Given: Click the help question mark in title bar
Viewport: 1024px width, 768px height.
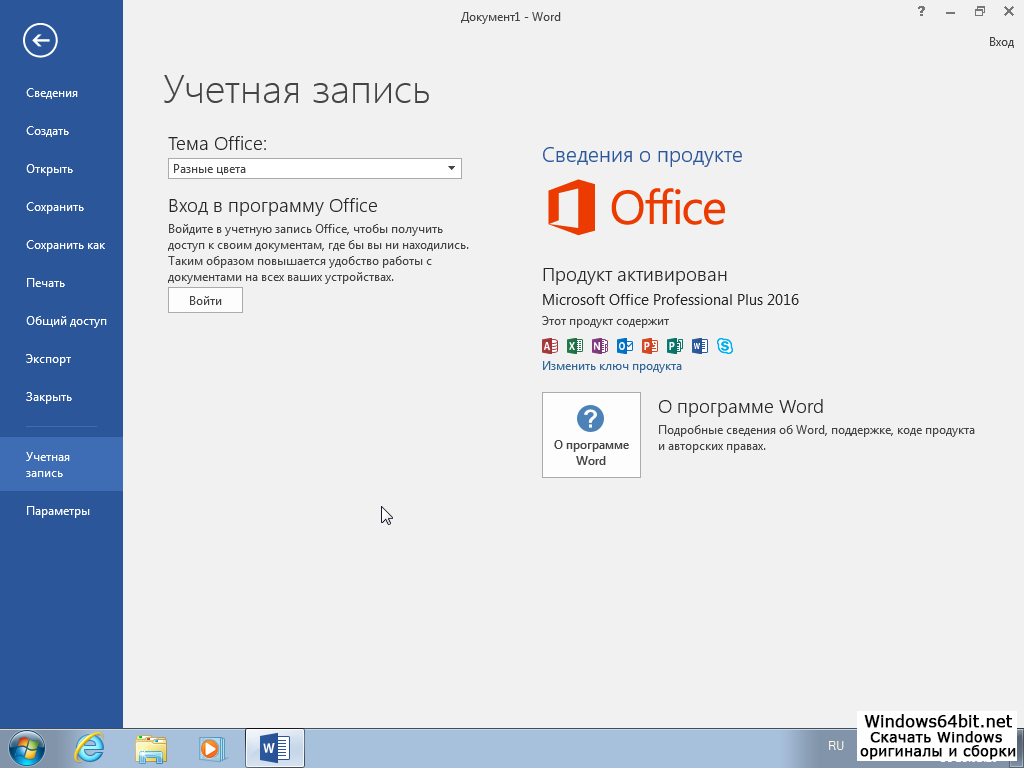Looking at the screenshot, I should (x=921, y=12).
